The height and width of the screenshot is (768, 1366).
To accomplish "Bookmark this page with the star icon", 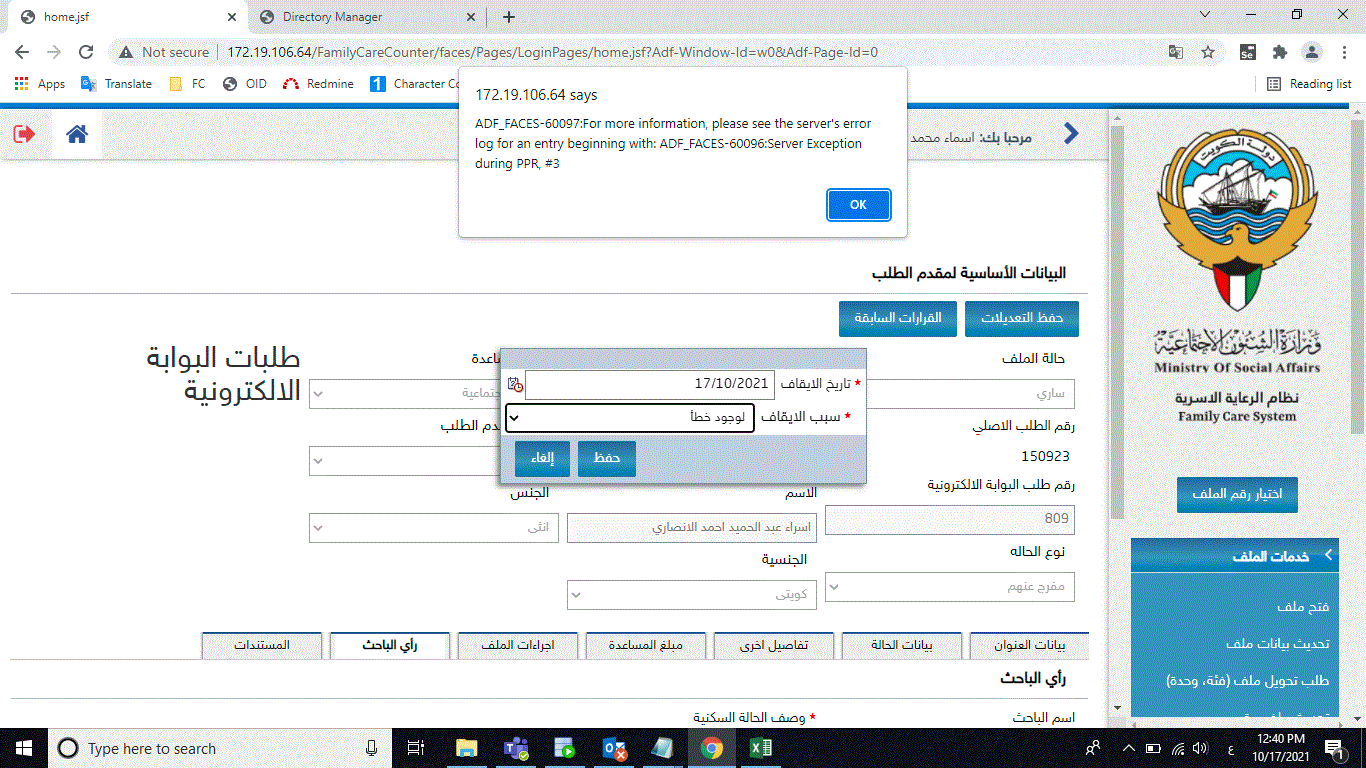I will (x=1207, y=52).
